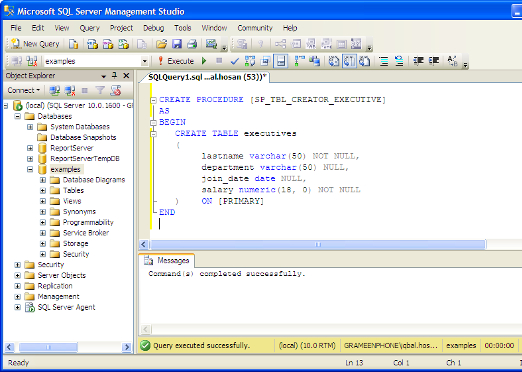Switch output to Results to File
The image size is (522, 372).
point(365,61)
